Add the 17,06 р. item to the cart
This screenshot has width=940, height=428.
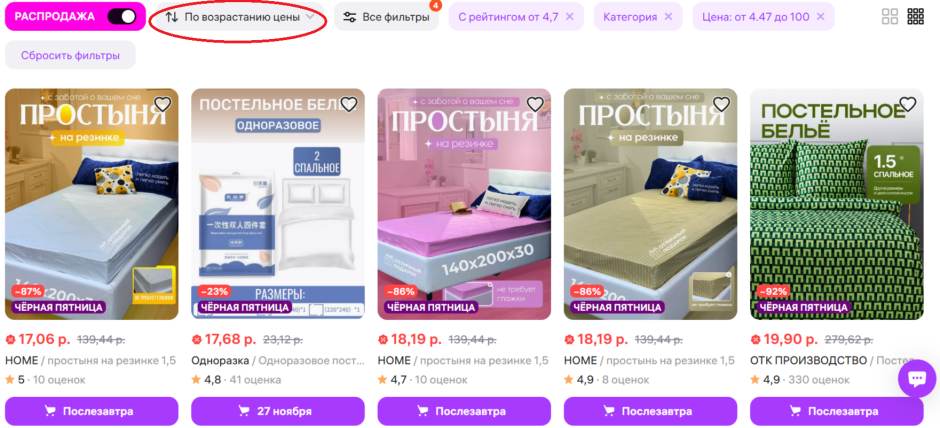(92, 411)
